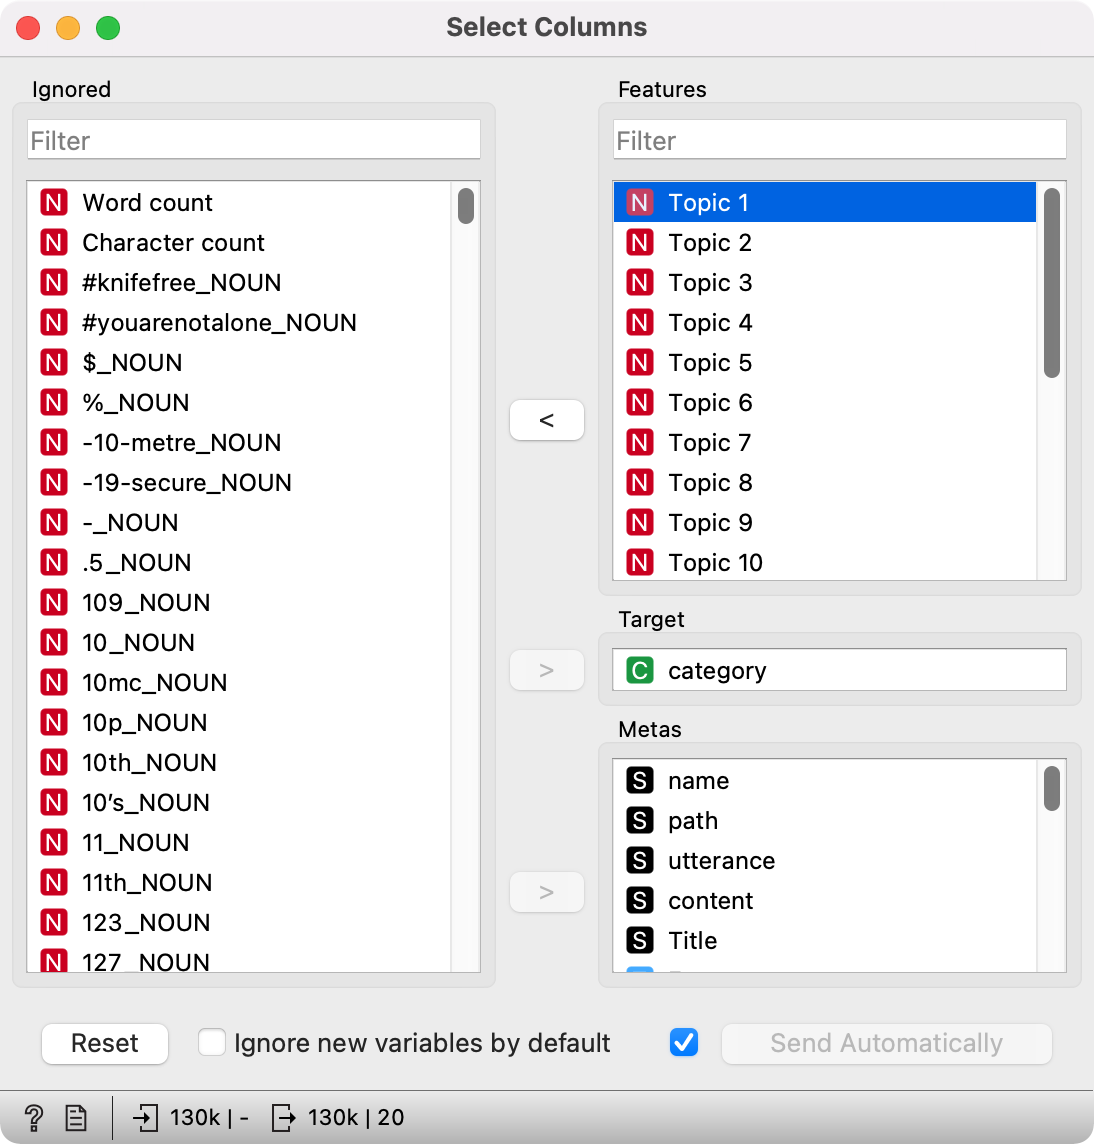Click numeric icon beside Topic 5

[640, 363]
